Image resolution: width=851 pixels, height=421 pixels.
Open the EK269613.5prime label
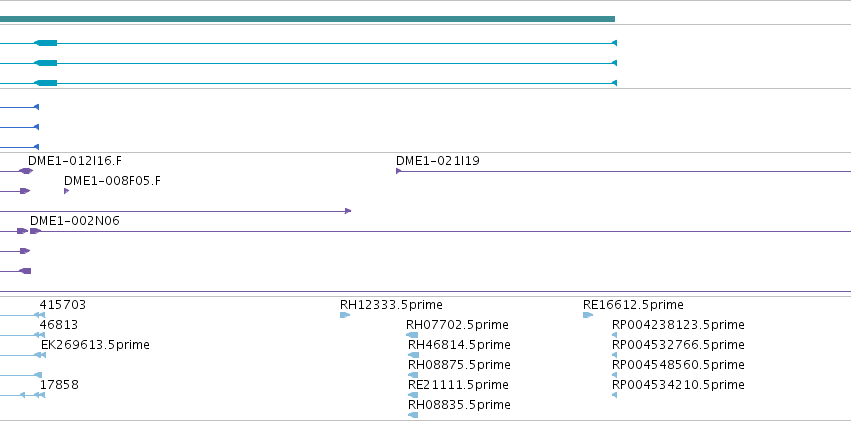coord(95,345)
